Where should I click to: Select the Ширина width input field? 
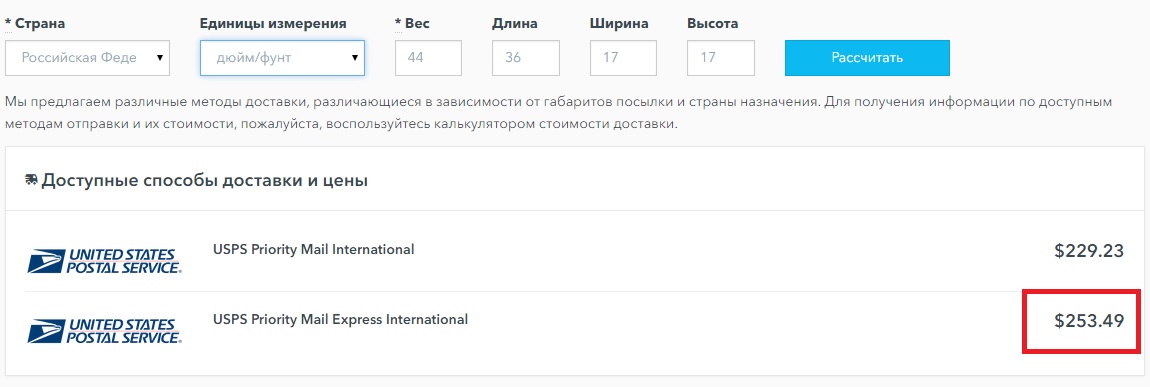623,58
